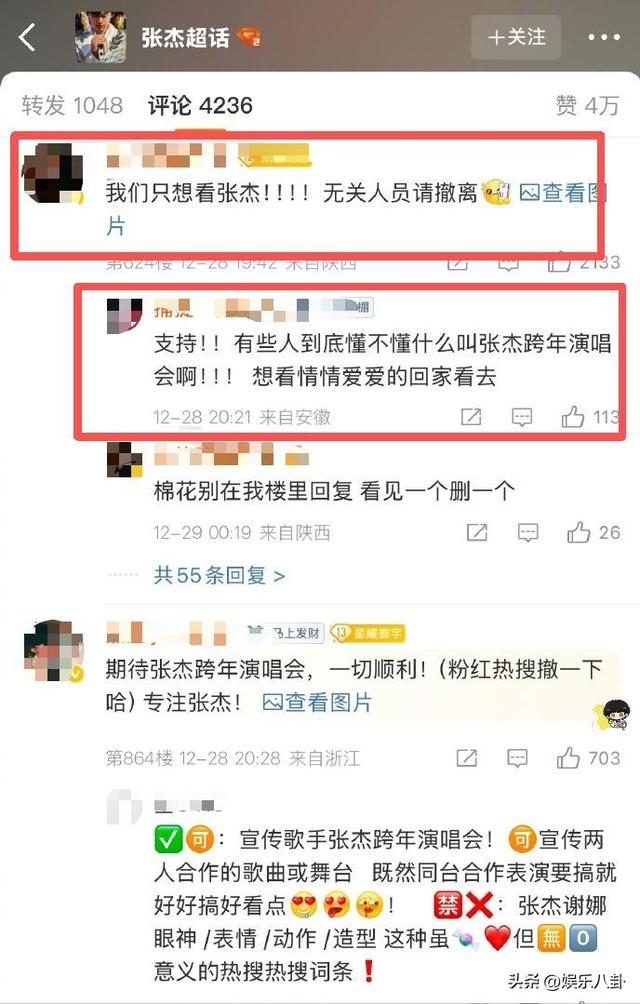View image in the 无关人员请撤离 comment
This screenshot has height=1004, width=640.
[562, 193]
